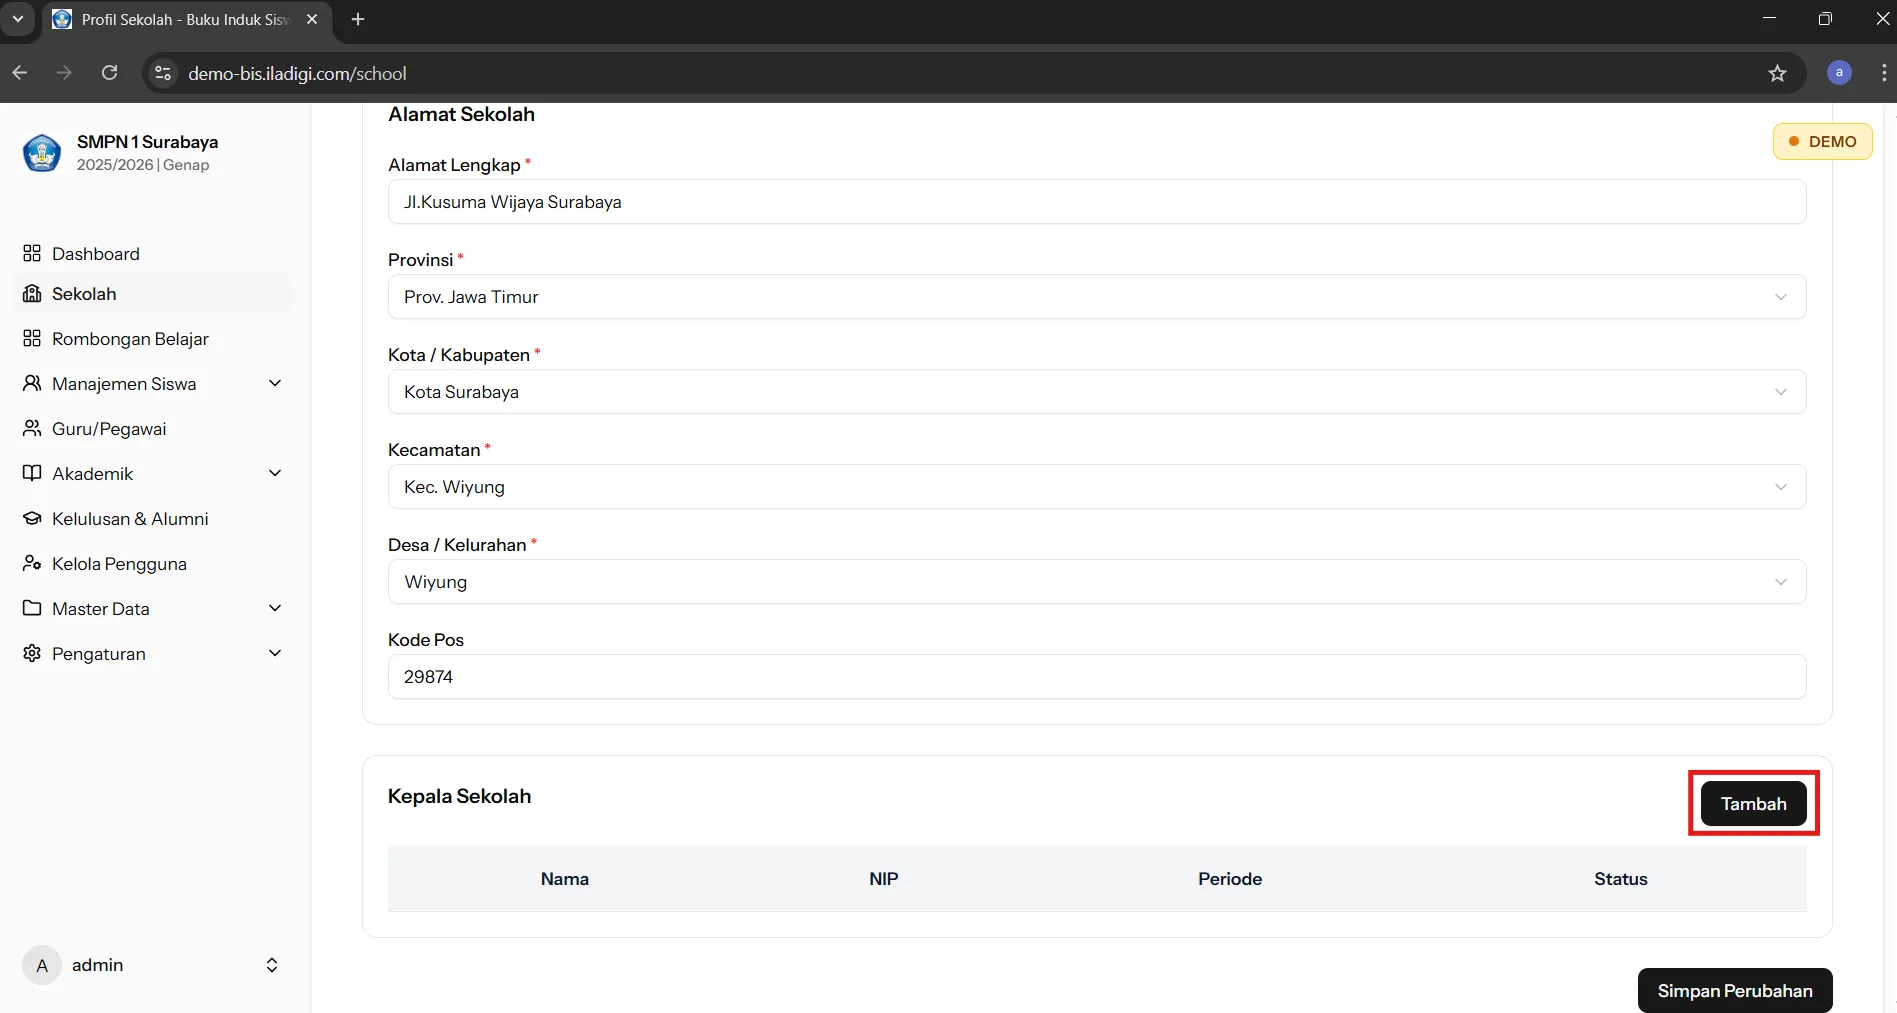The image size is (1897, 1013).
Task: Click the Kelola Pengguna user-settings icon
Action: pos(32,563)
